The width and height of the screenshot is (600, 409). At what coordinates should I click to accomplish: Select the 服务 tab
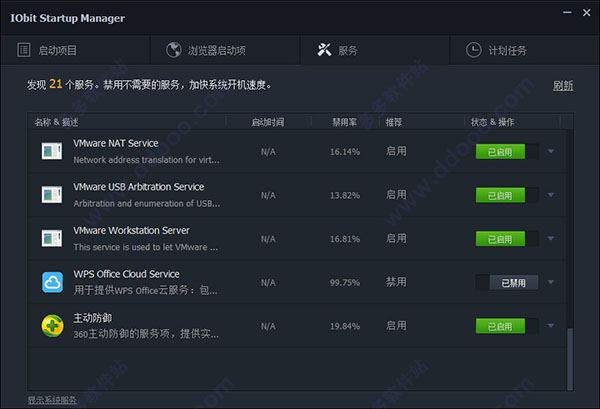click(x=375, y=50)
